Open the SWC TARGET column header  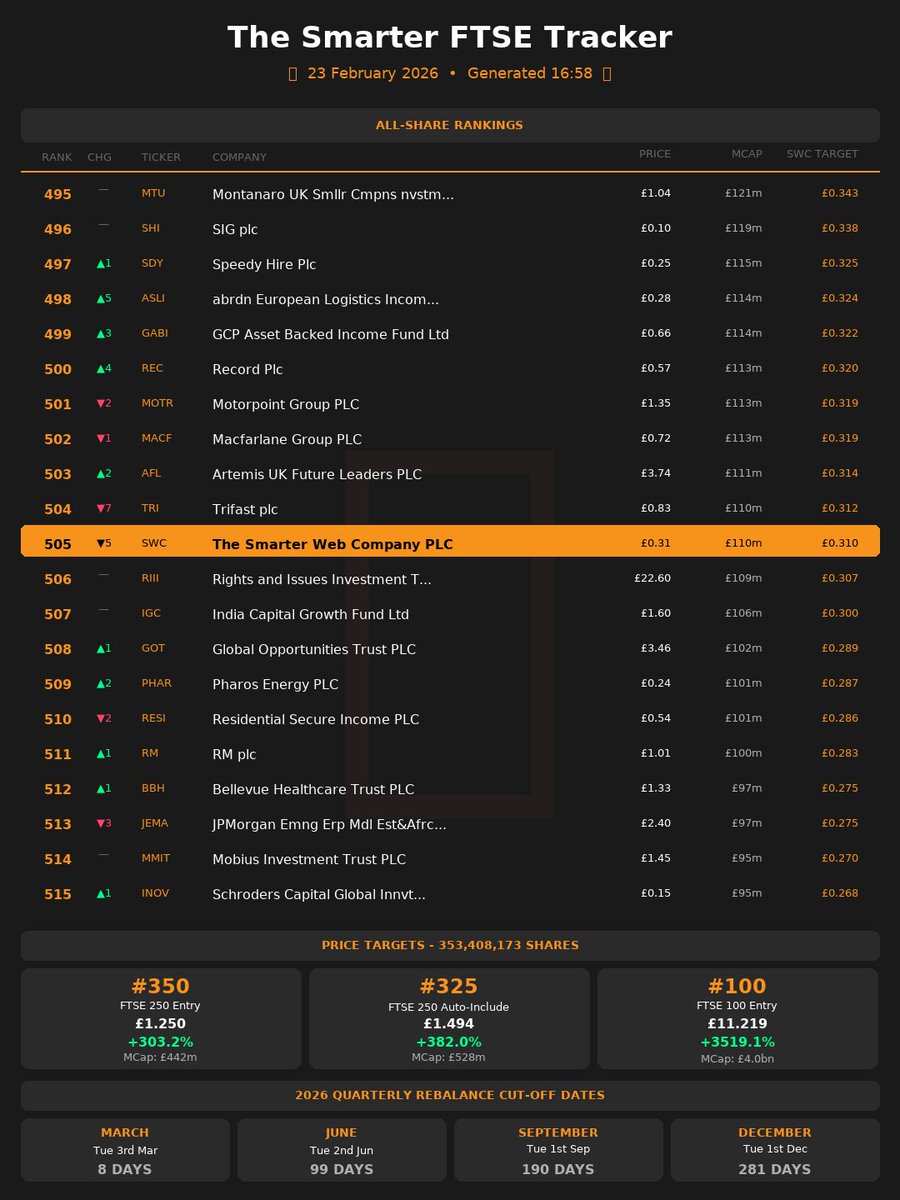click(820, 154)
